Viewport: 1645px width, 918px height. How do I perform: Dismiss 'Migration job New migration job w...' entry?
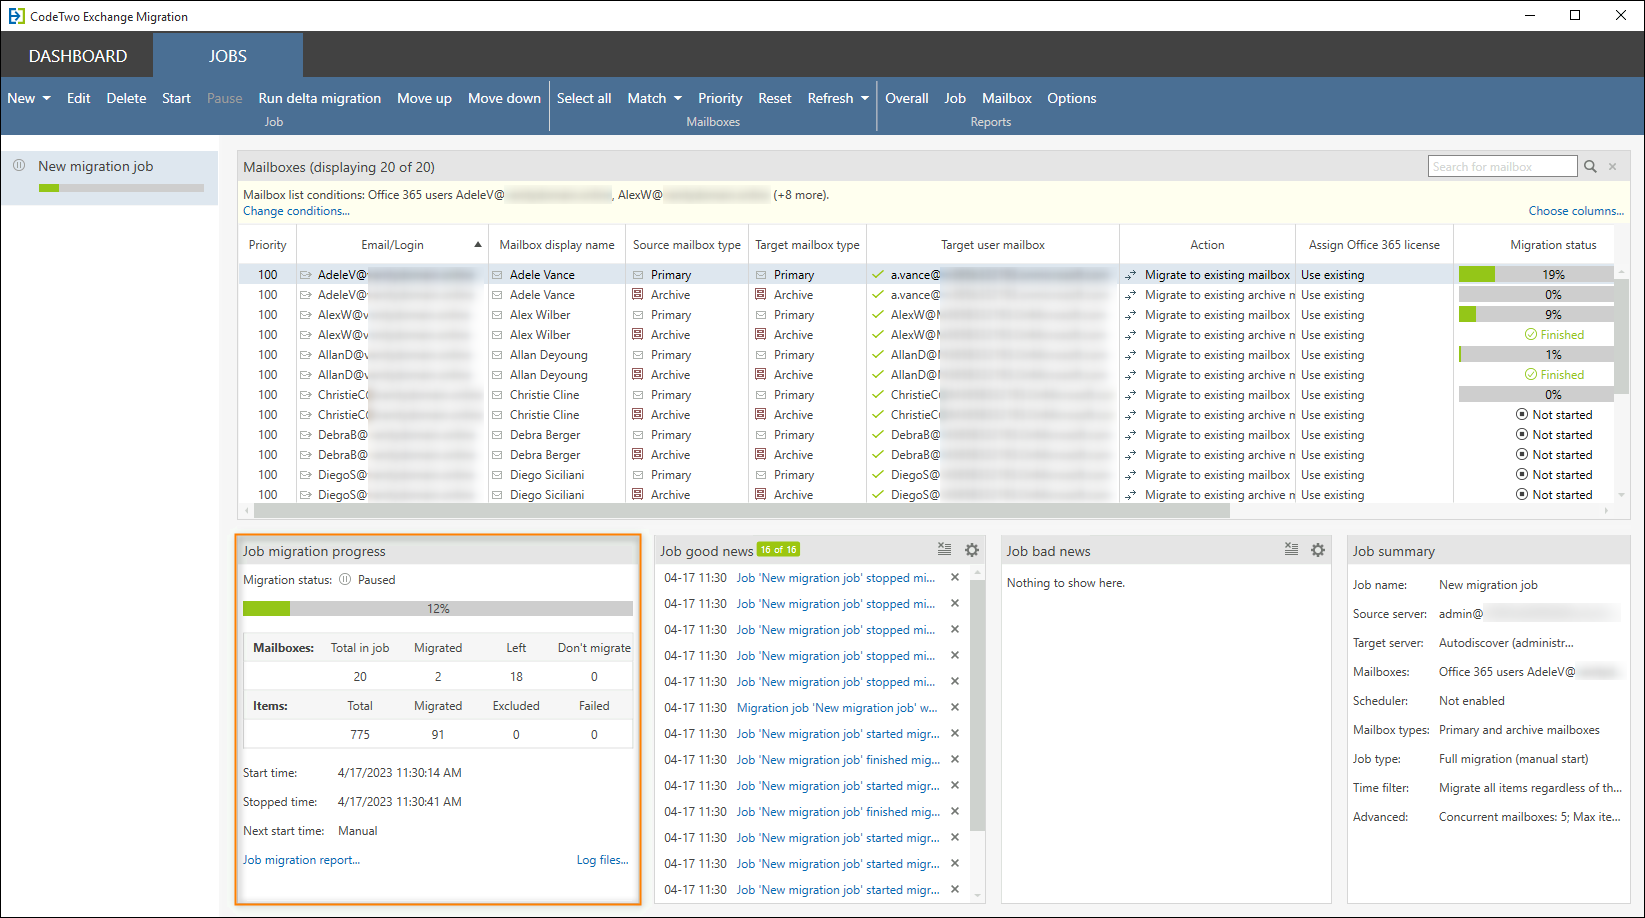coord(955,707)
